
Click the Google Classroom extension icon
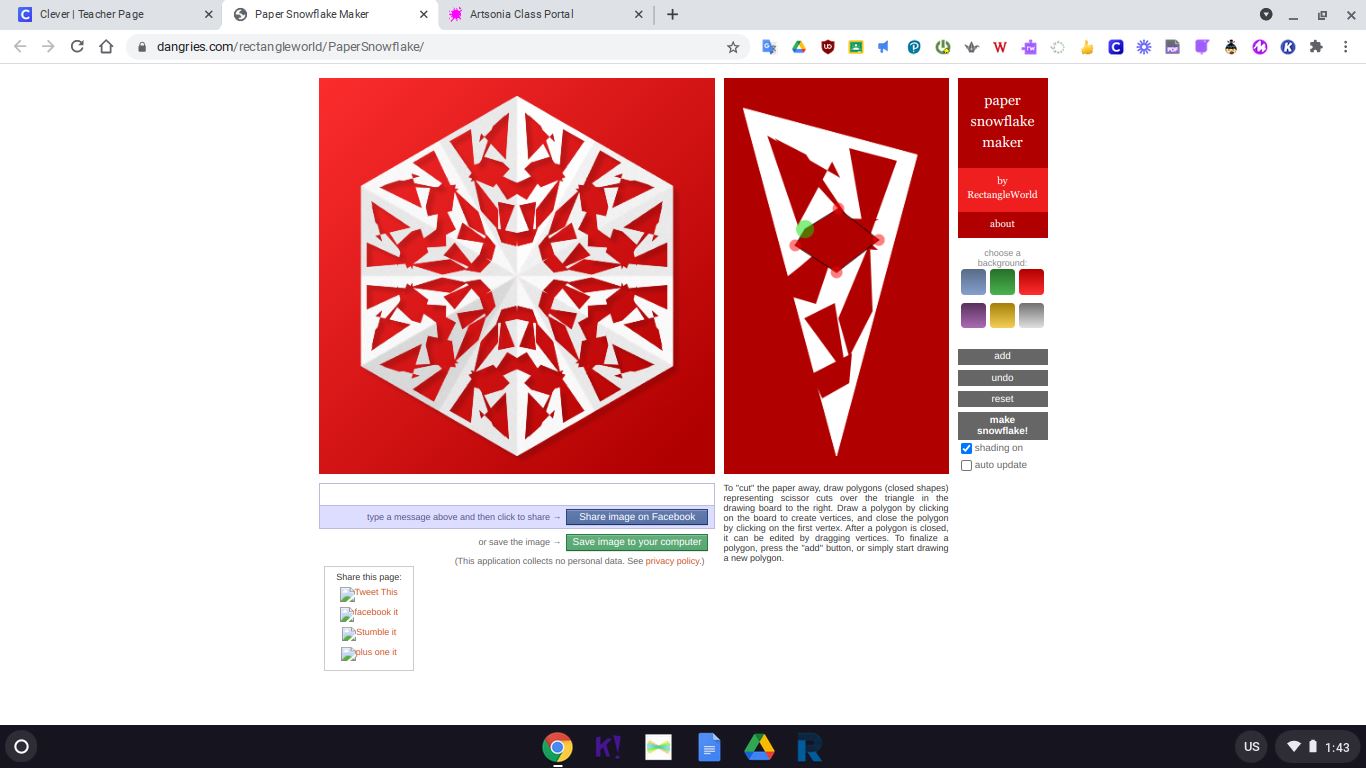tap(856, 47)
